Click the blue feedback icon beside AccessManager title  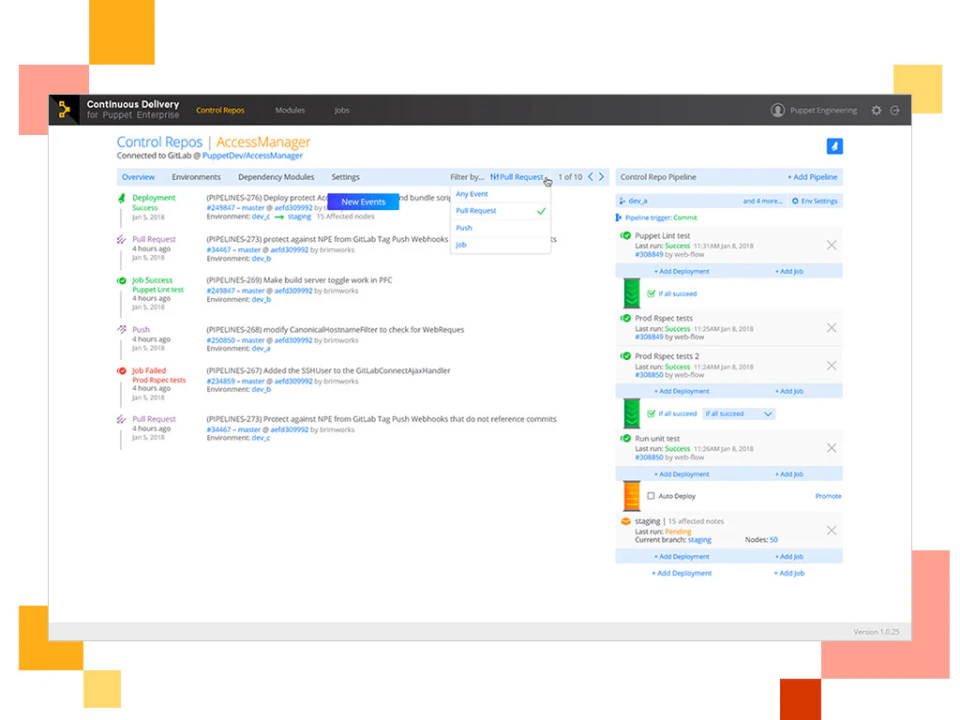[x=835, y=146]
